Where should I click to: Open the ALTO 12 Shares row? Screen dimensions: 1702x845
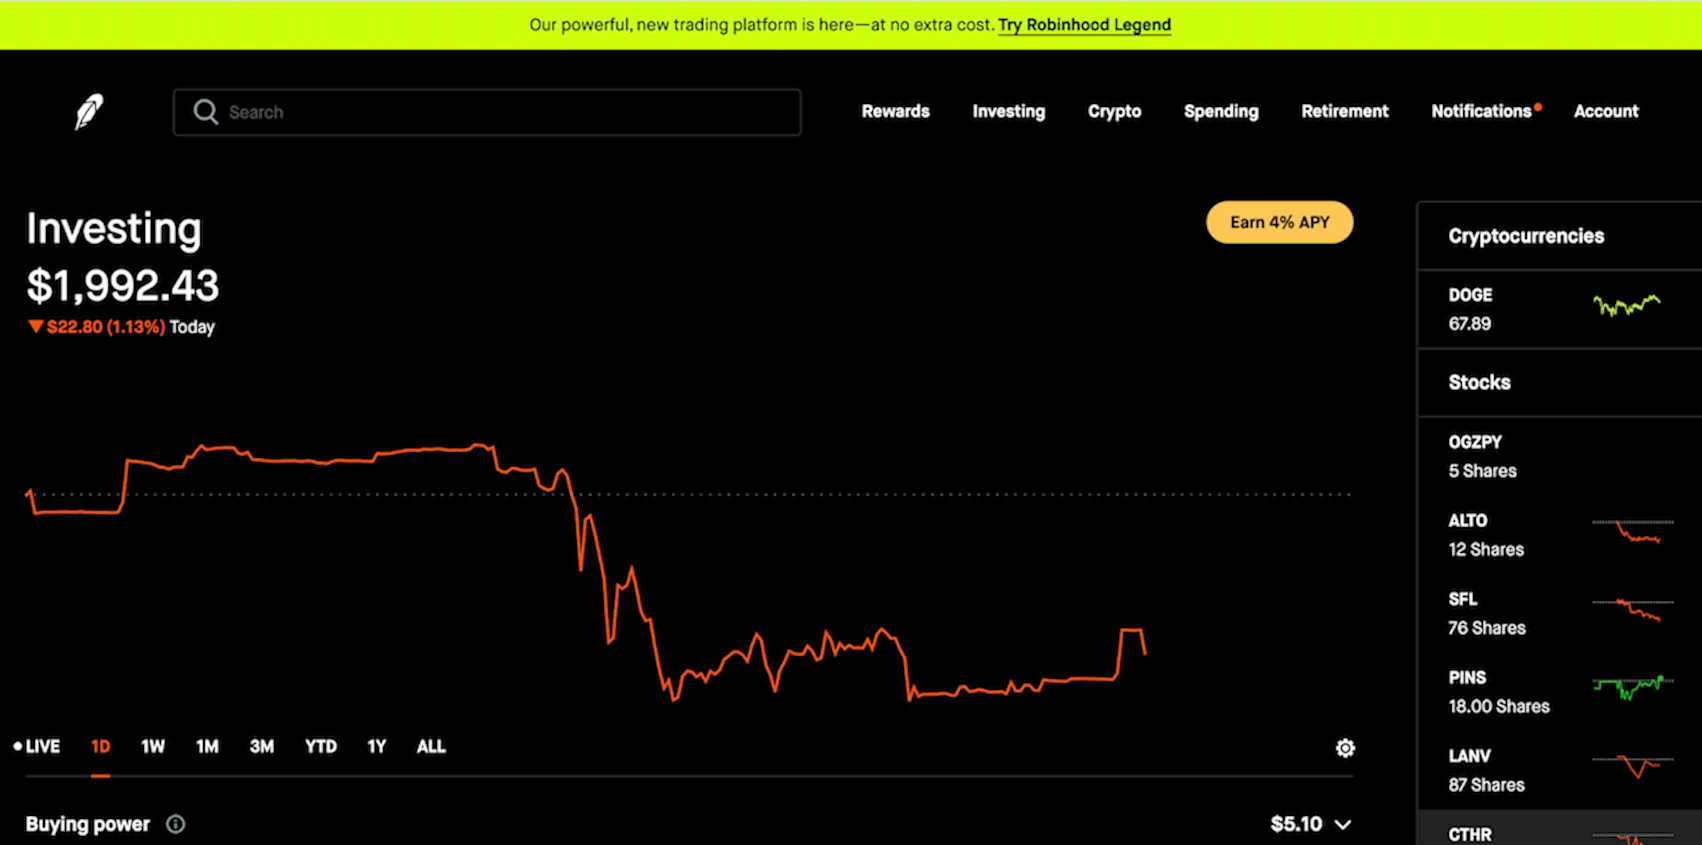[x=1559, y=535]
